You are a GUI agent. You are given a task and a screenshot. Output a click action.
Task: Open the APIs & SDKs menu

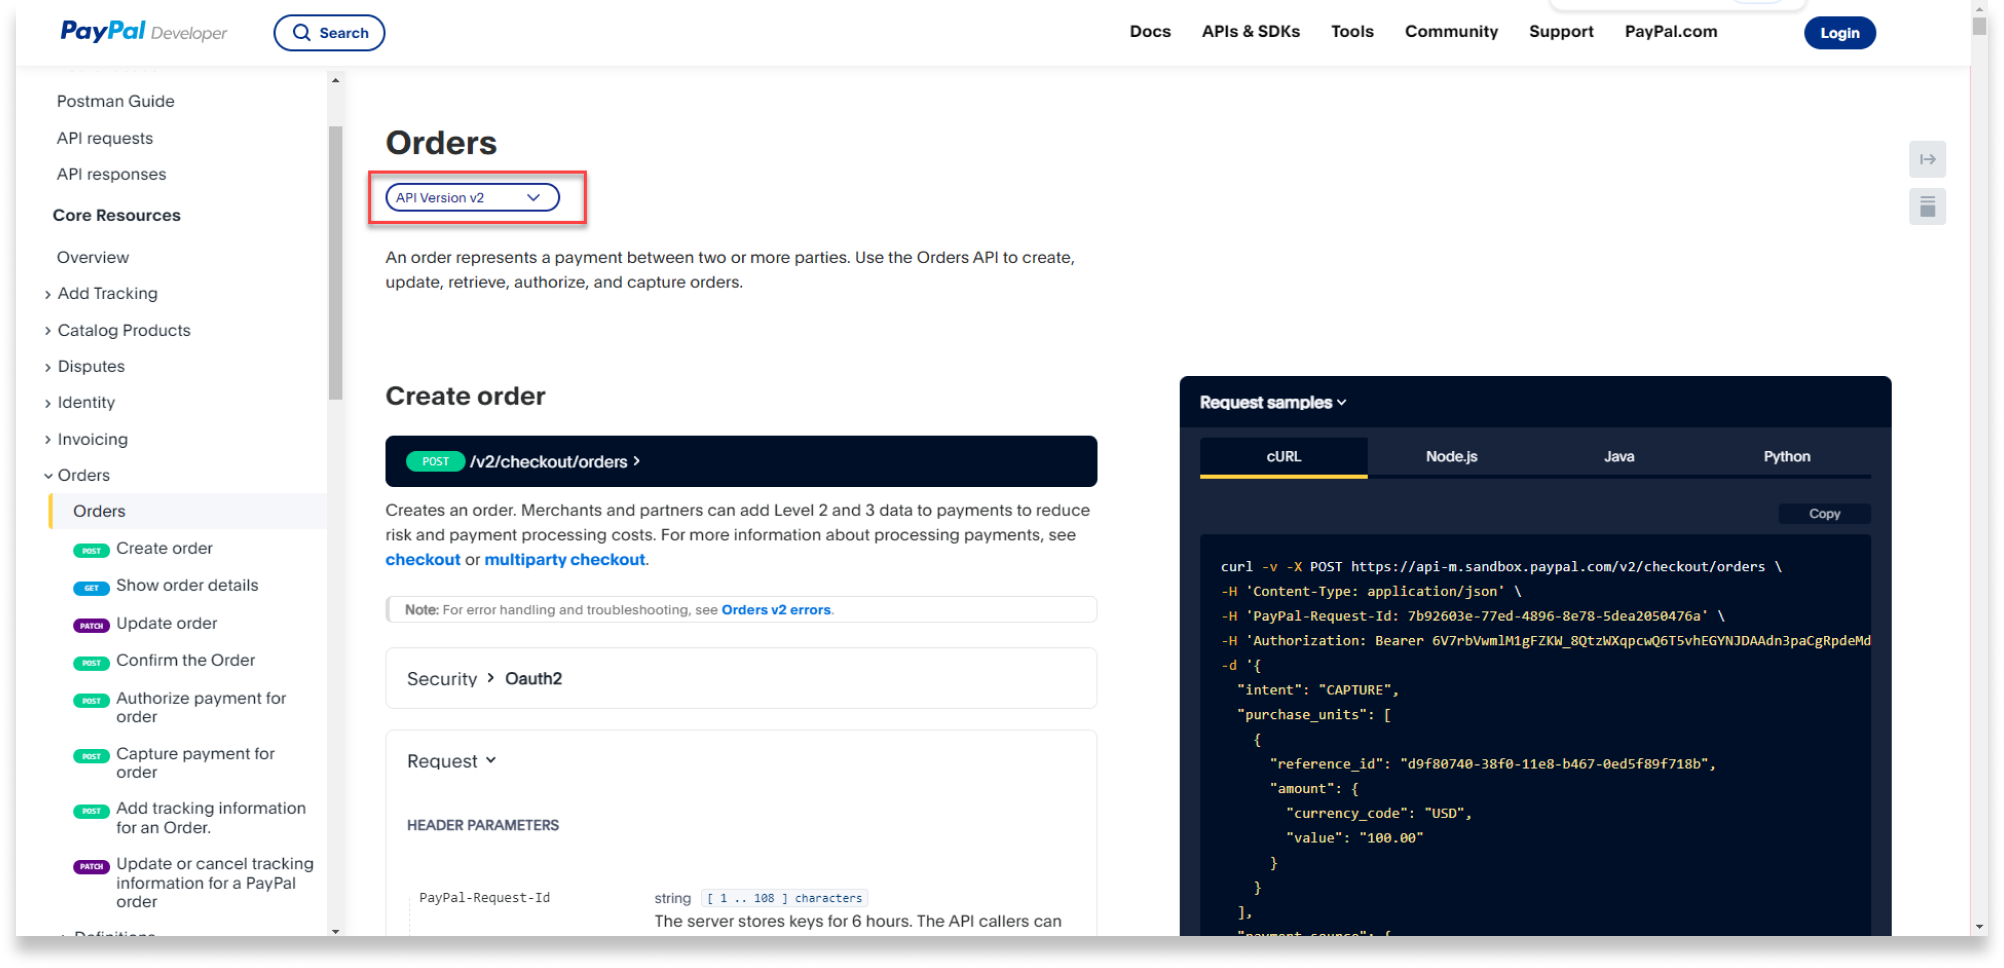1250,32
